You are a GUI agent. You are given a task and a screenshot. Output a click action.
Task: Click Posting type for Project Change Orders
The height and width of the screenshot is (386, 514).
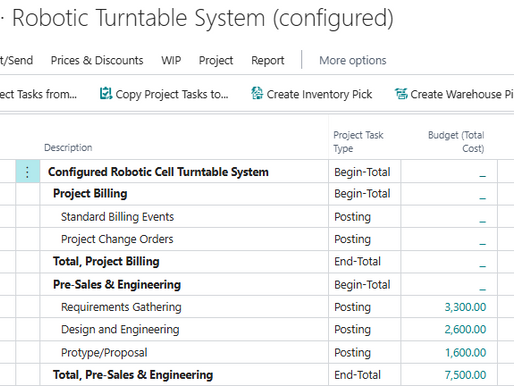[352, 239]
